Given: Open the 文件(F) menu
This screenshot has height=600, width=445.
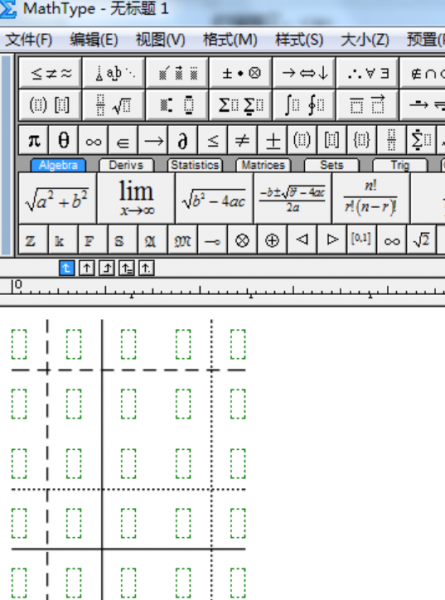Looking at the screenshot, I should pyautogui.click(x=29, y=39).
